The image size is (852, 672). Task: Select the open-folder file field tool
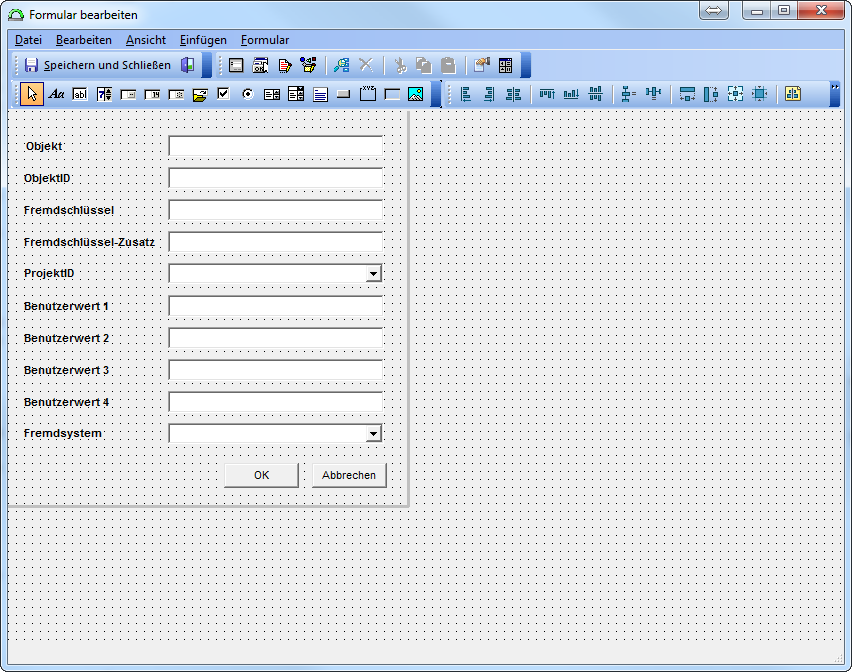200,94
